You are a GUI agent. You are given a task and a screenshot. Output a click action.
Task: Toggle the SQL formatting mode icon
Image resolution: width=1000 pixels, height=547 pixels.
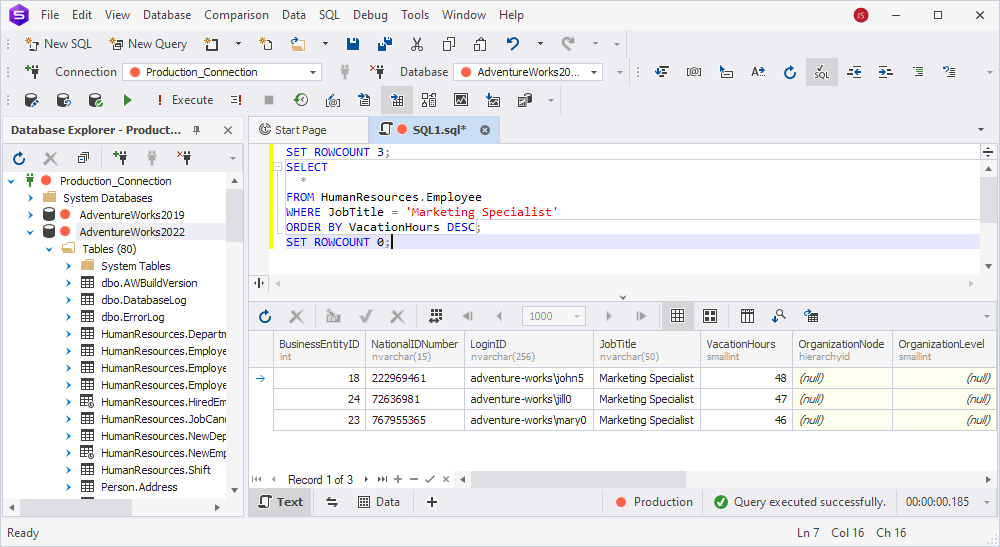click(x=821, y=72)
